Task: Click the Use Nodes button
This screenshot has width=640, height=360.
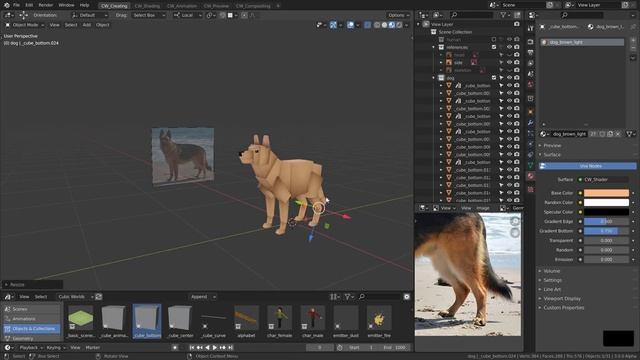Action: pyautogui.click(x=588, y=166)
